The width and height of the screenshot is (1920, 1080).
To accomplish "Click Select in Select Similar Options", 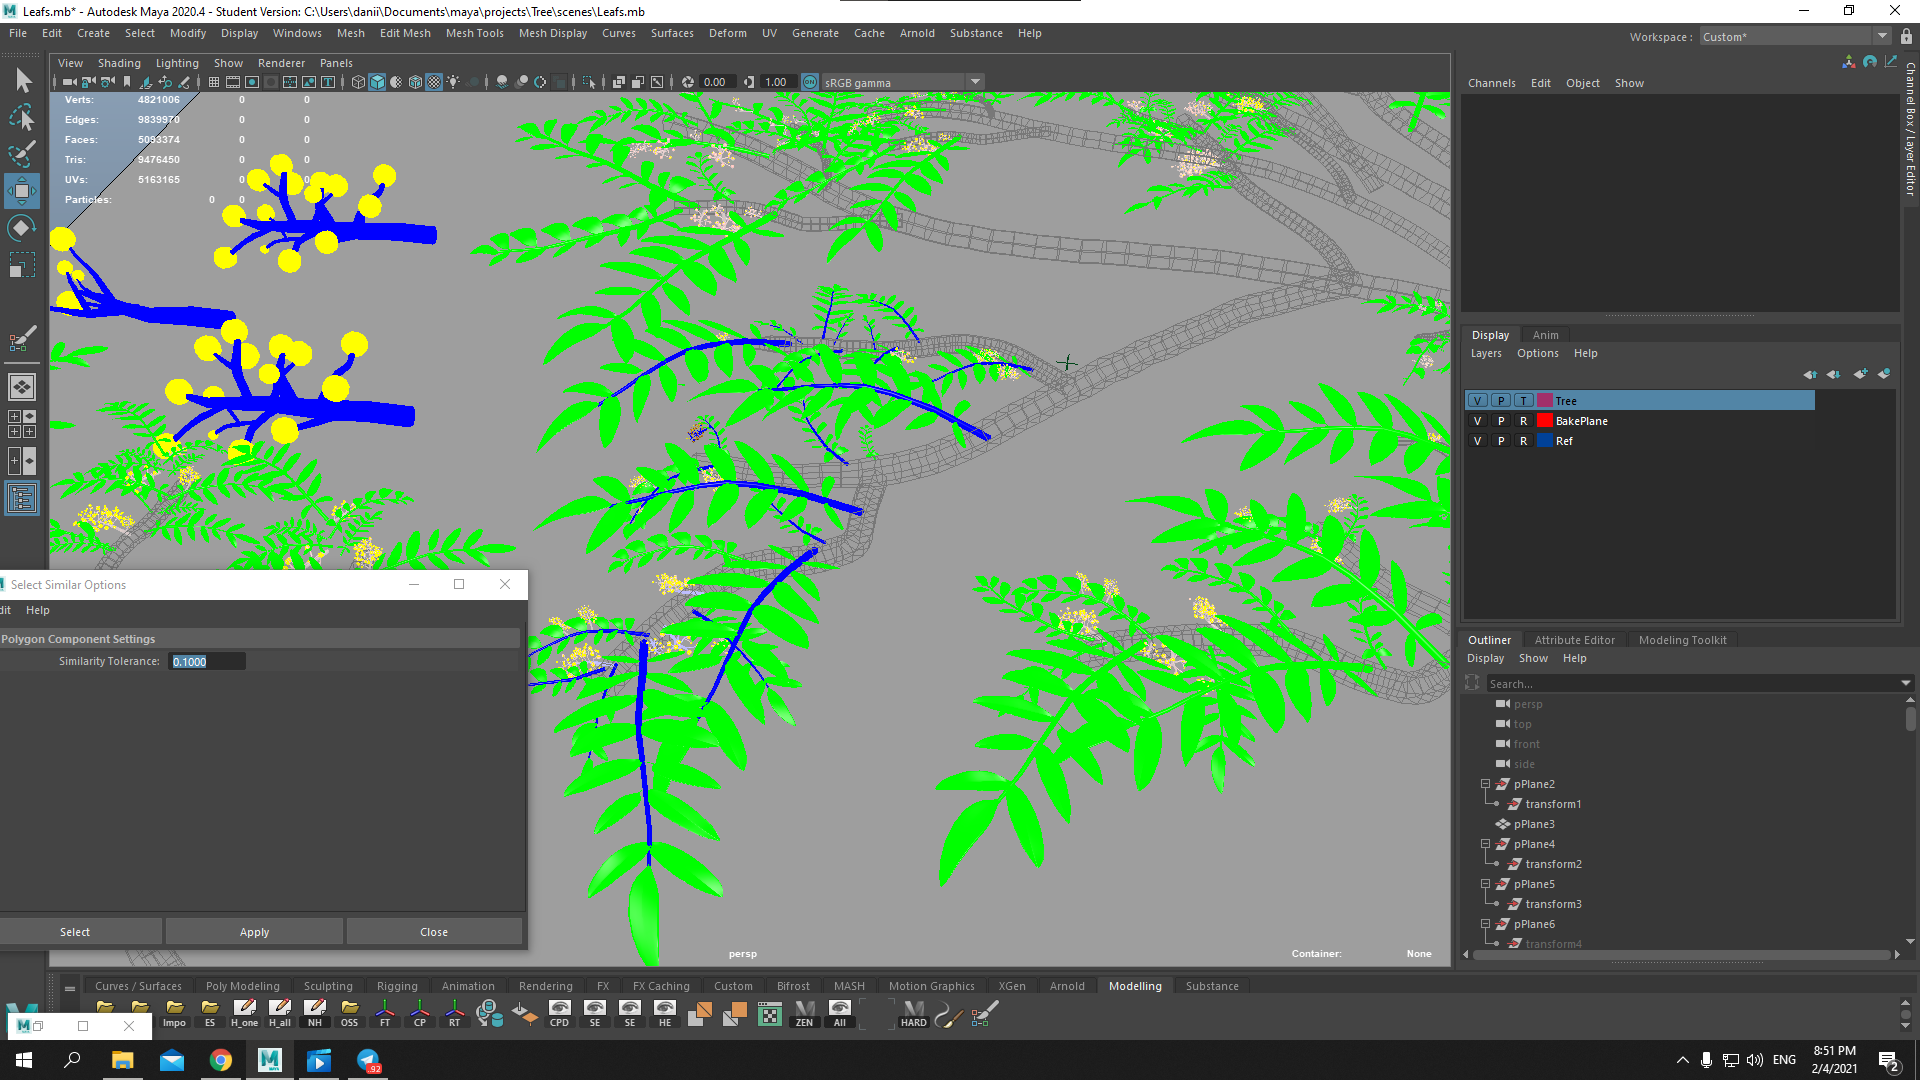I will (x=75, y=932).
